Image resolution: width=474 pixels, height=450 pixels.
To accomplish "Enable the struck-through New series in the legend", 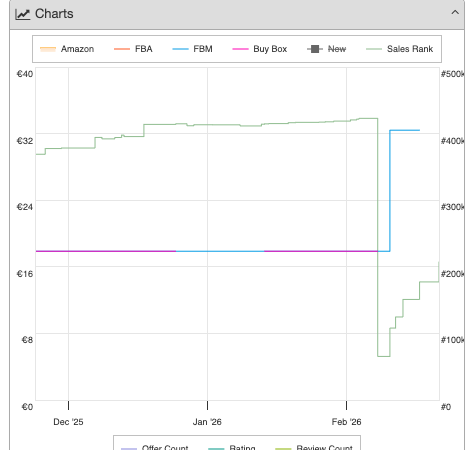I will pos(327,49).
